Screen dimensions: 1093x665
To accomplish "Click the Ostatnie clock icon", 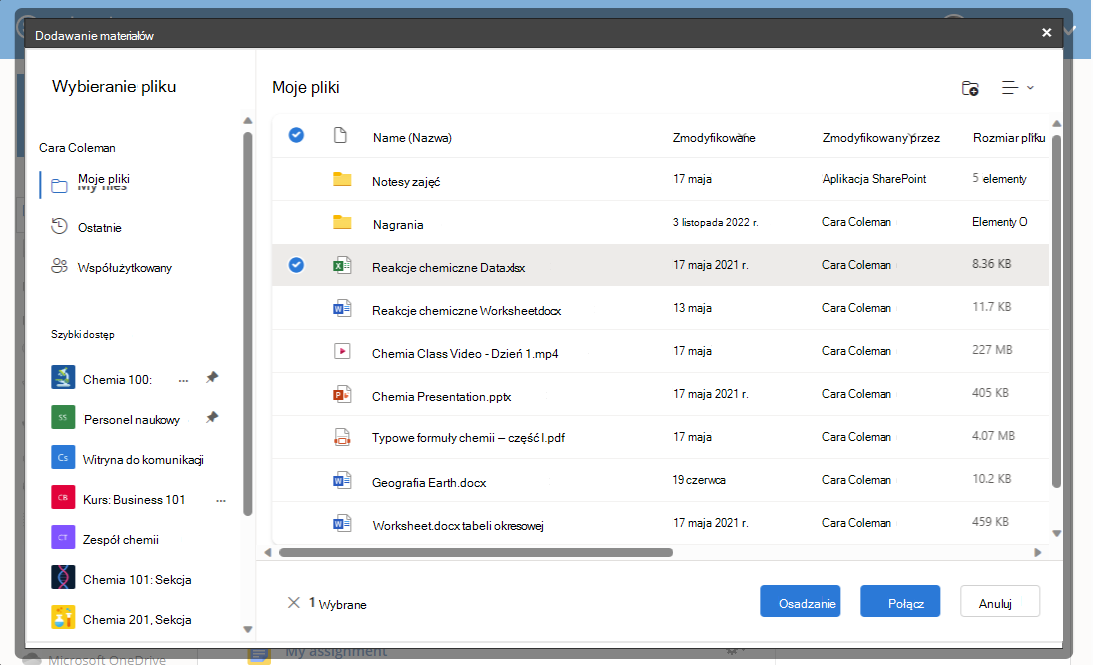I will coord(59,226).
